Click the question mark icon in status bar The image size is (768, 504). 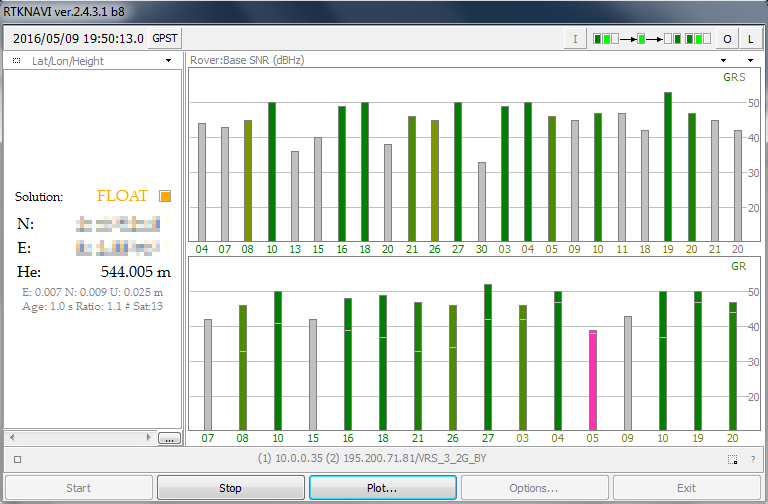tap(751, 460)
